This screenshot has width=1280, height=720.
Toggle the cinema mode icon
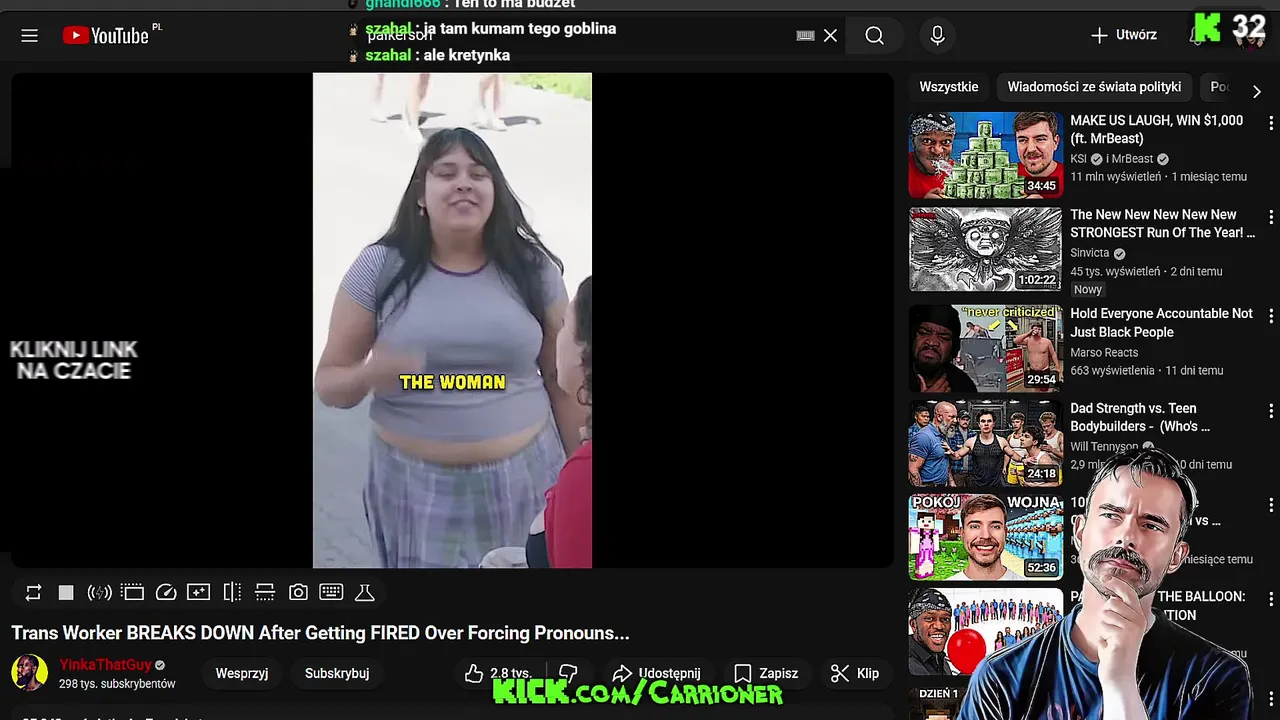click(x=132, y=592)
